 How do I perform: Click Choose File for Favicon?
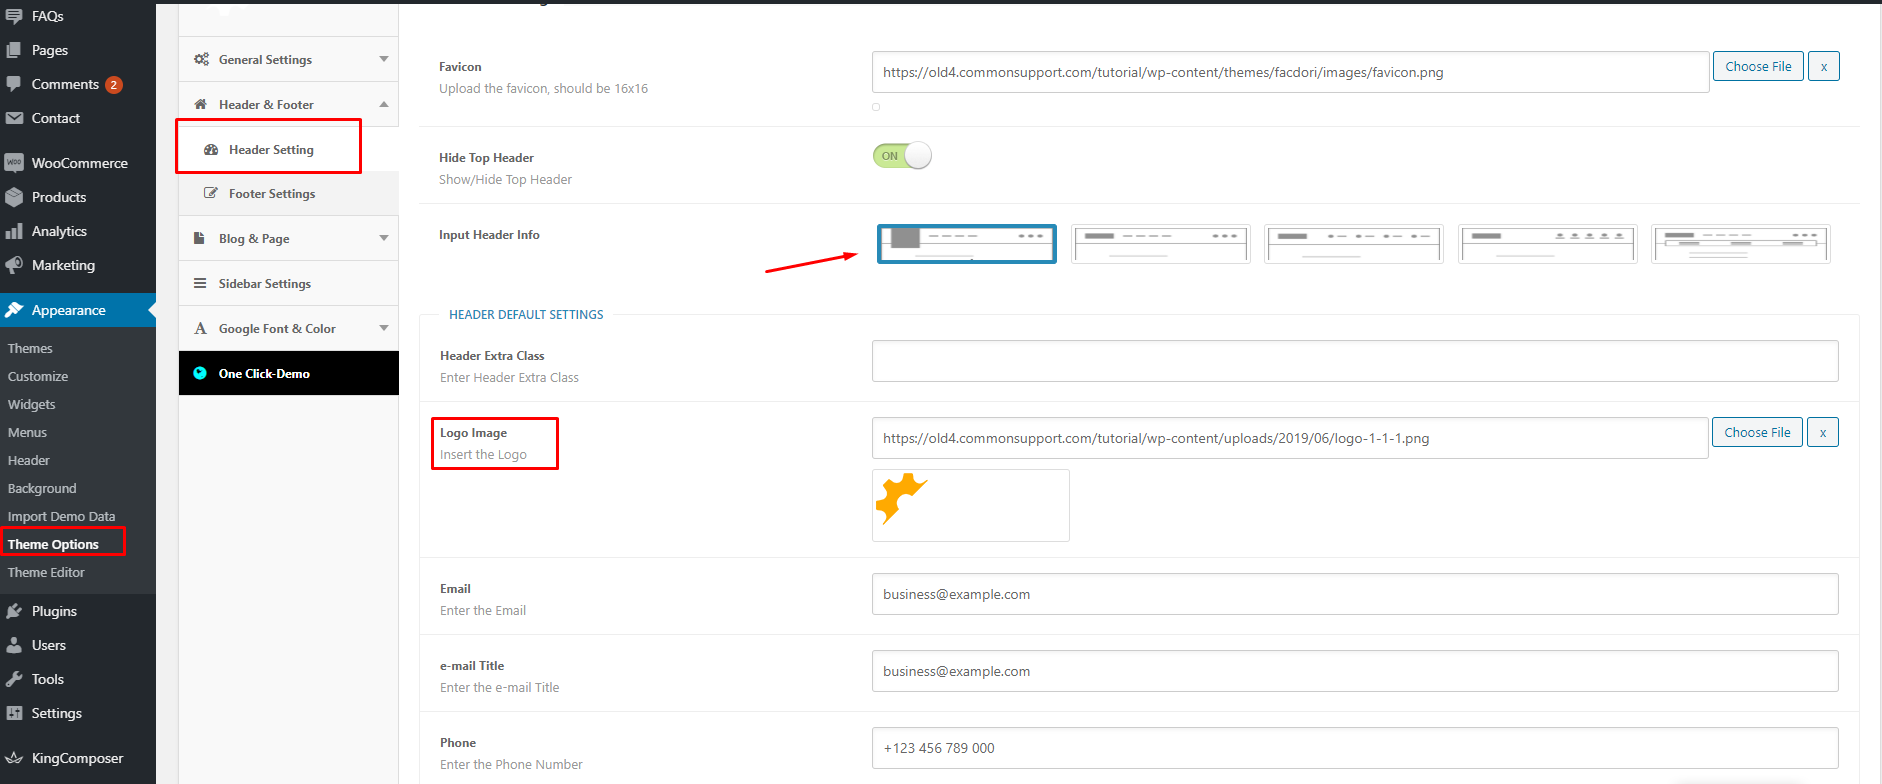coord(1758,67)
